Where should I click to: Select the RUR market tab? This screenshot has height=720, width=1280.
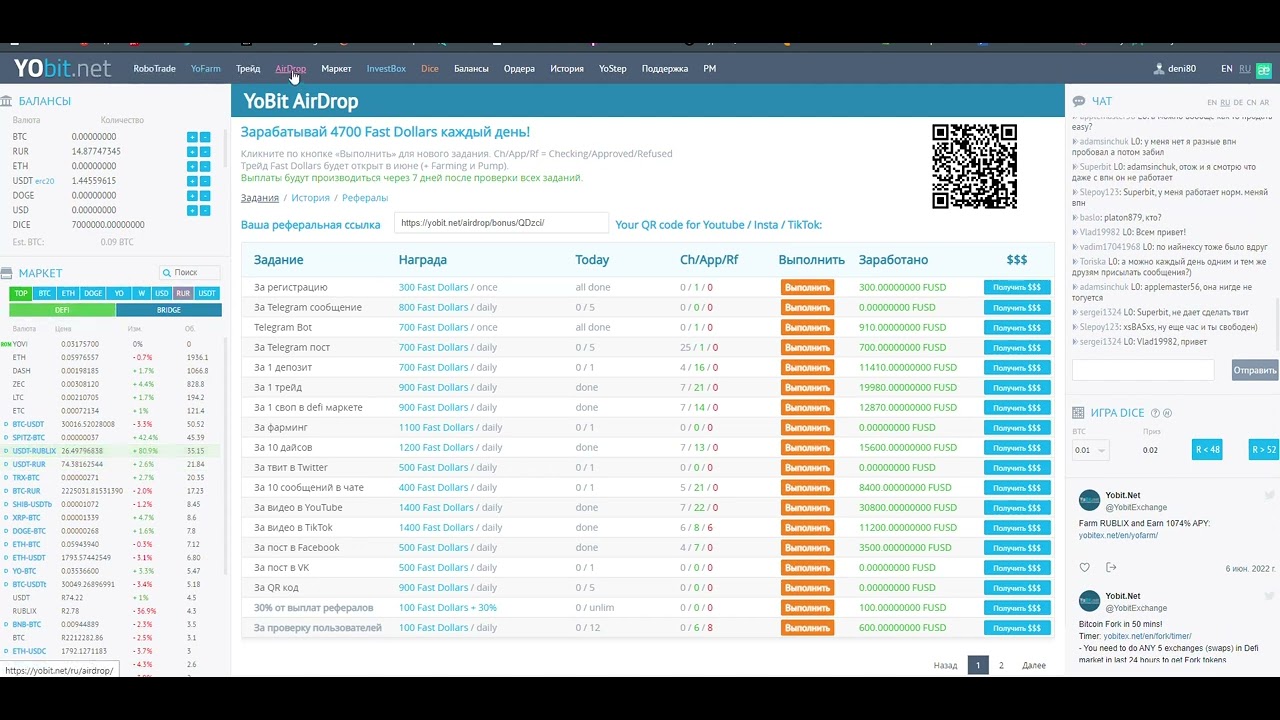point(183,294)
